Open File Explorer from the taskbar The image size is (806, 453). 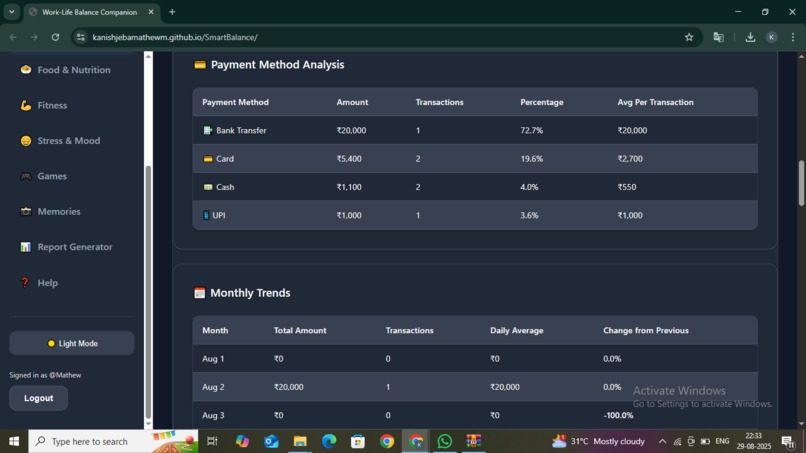pos(300,441)
